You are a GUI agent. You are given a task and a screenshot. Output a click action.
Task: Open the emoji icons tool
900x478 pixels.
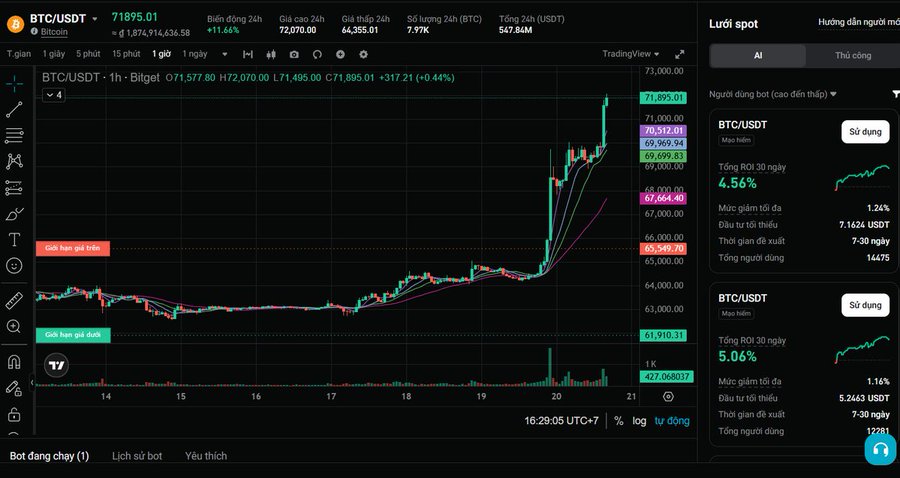14,265
